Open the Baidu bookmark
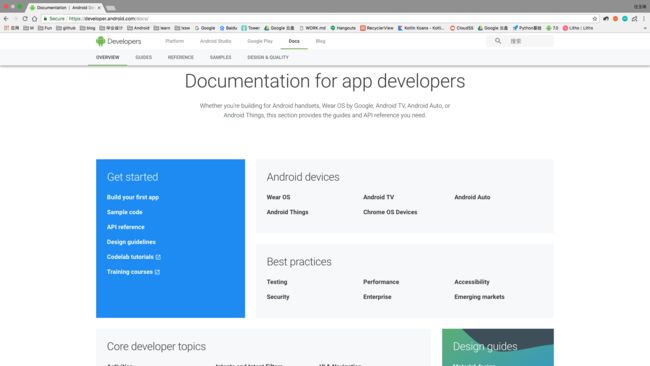The image size is (650, 366). [228, 28]
